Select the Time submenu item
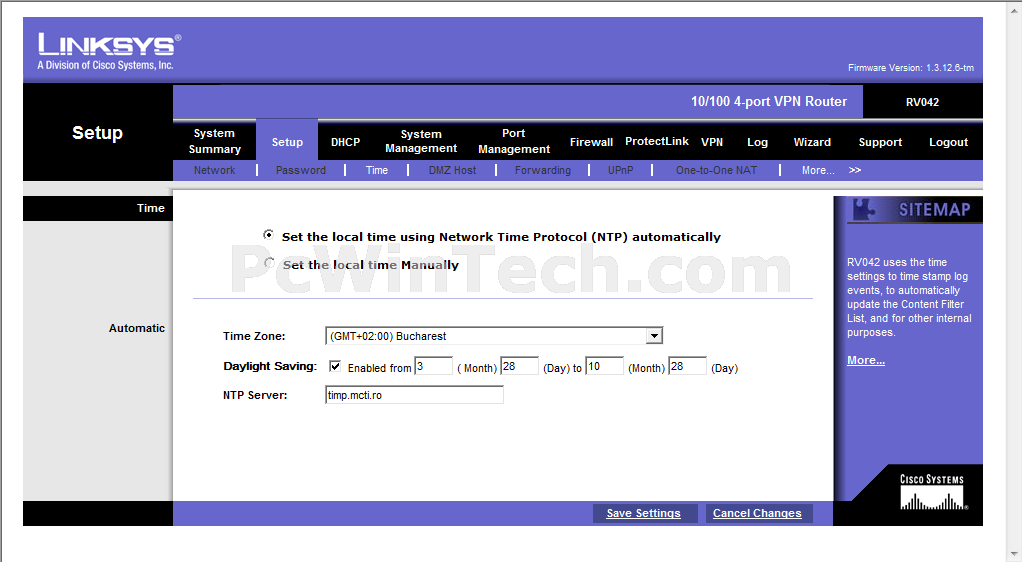 point(377,170)
